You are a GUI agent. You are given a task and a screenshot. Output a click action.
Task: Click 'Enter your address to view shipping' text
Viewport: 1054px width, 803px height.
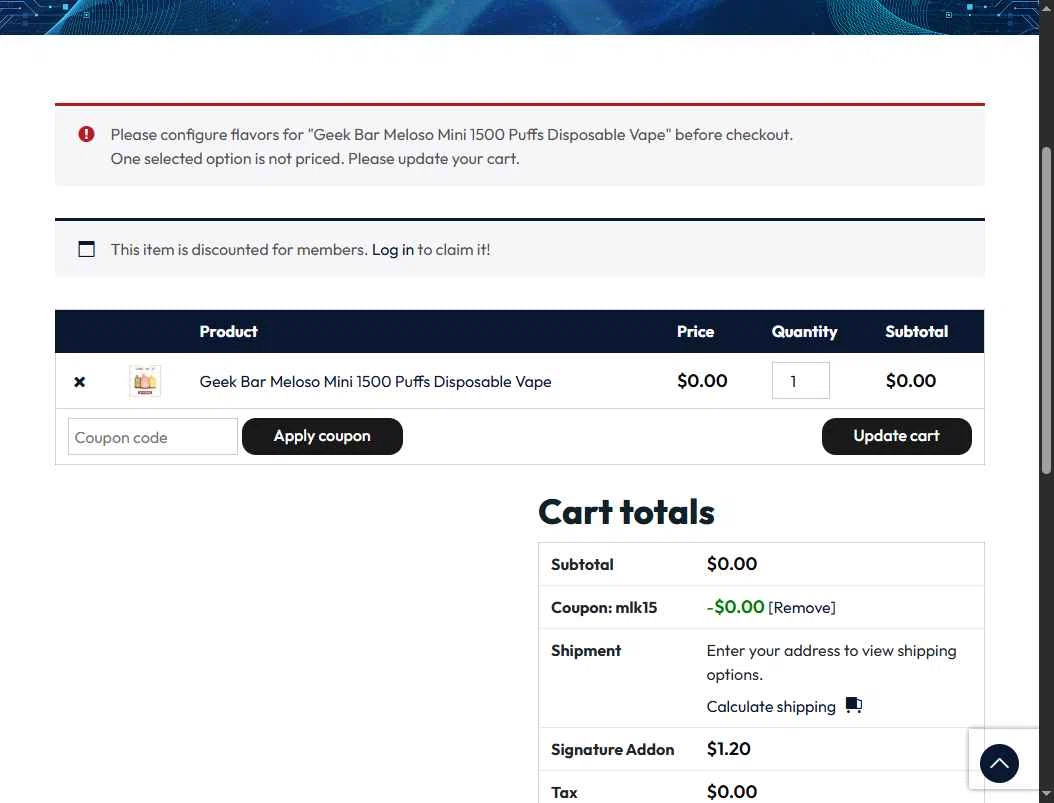[x=831, y=663]
